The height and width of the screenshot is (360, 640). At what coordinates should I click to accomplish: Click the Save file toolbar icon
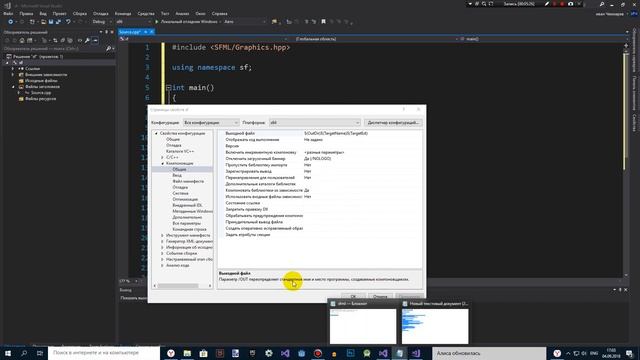click(51, 22)
